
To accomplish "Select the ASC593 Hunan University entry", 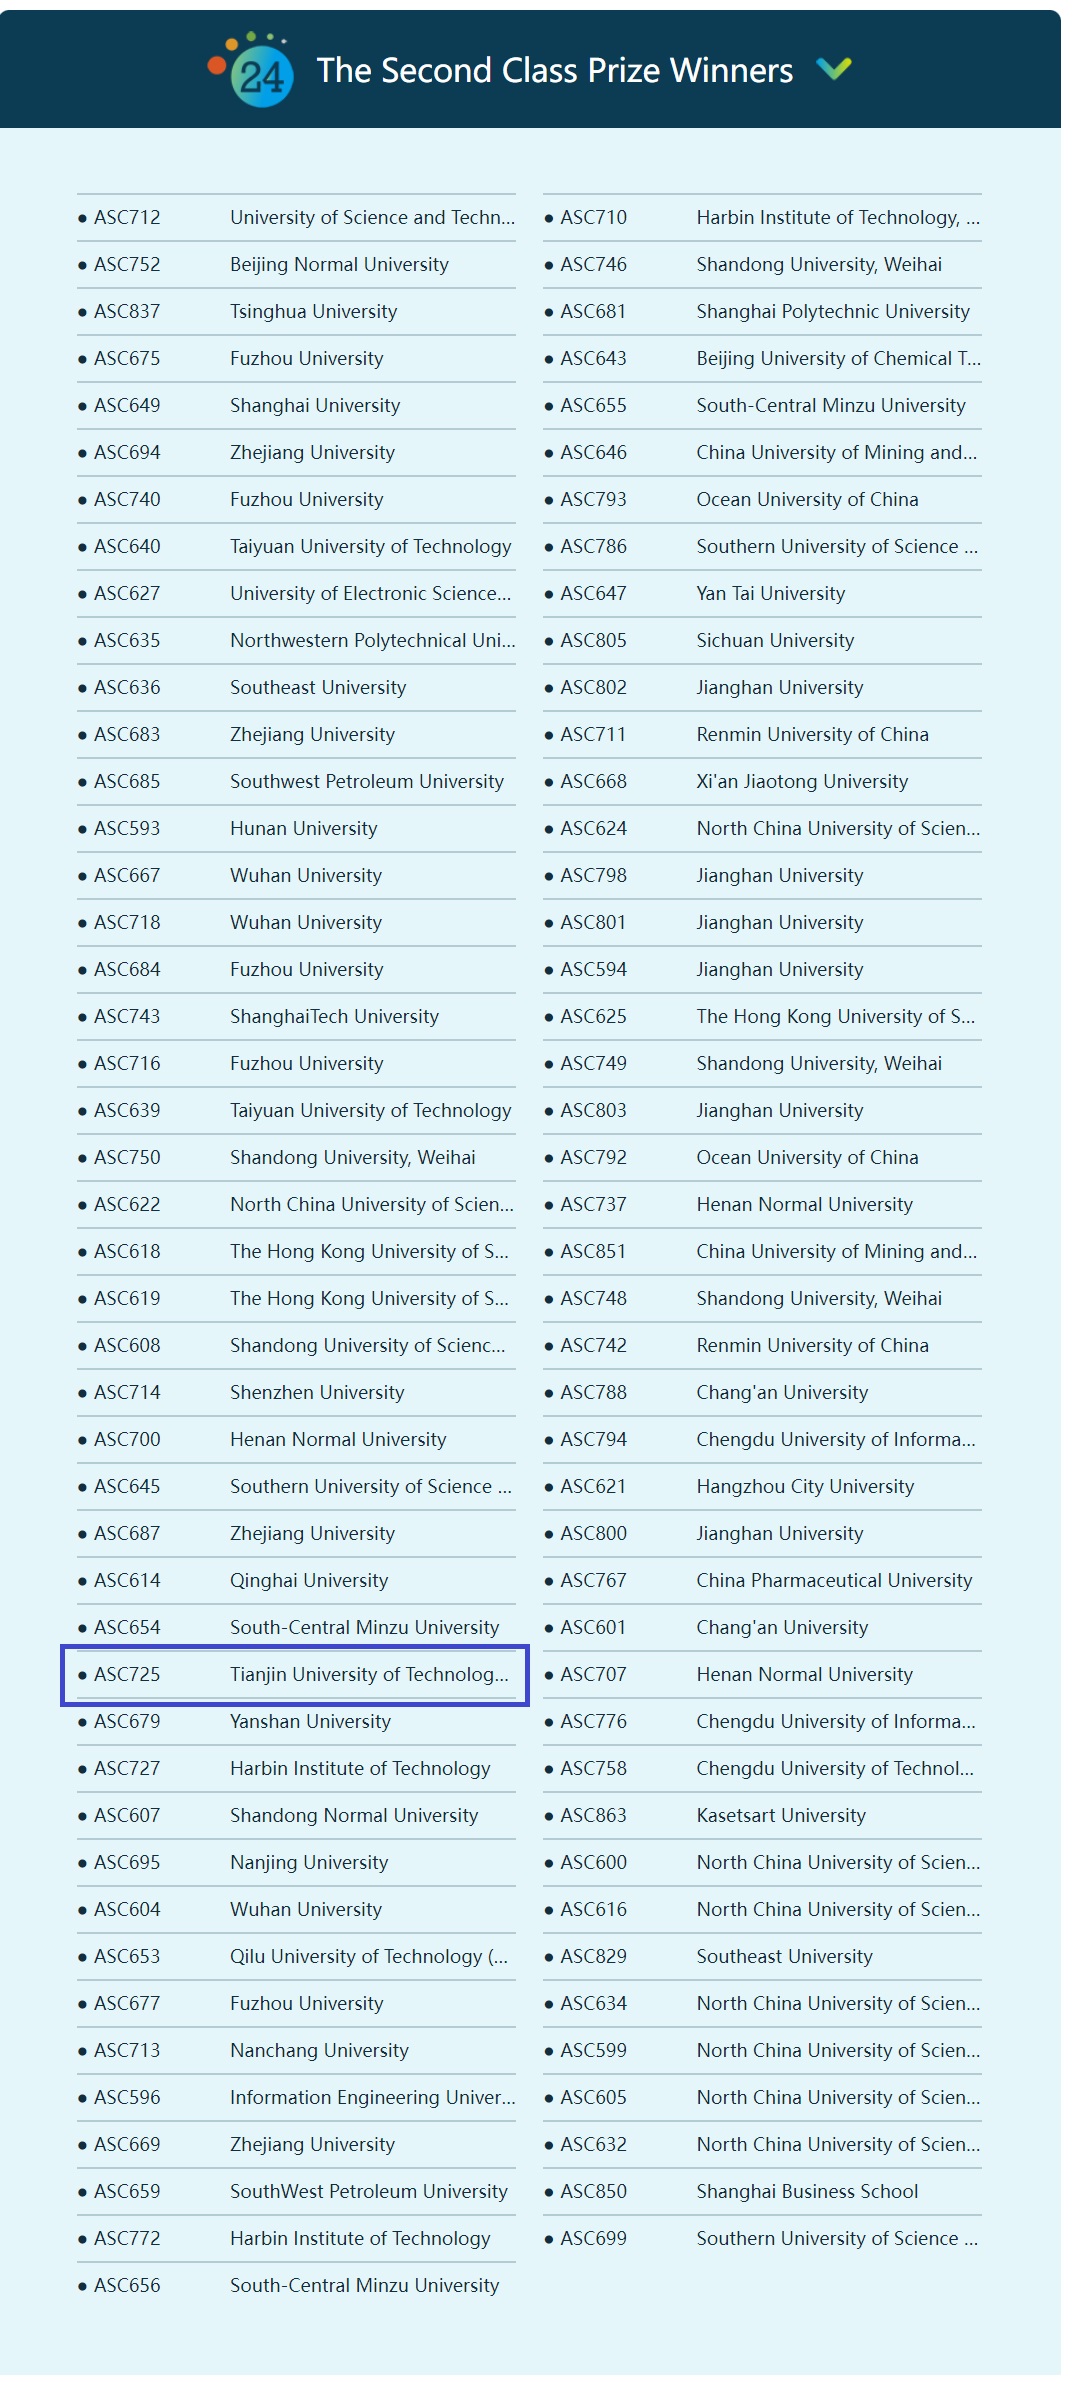I will click(x=296, y=828).
